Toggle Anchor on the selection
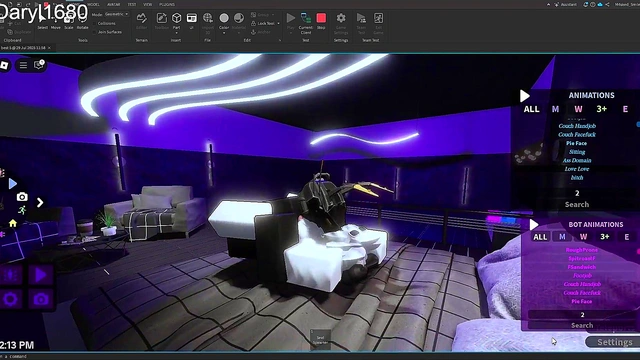This screenshot has height=360, width=640. pos(260,32)
